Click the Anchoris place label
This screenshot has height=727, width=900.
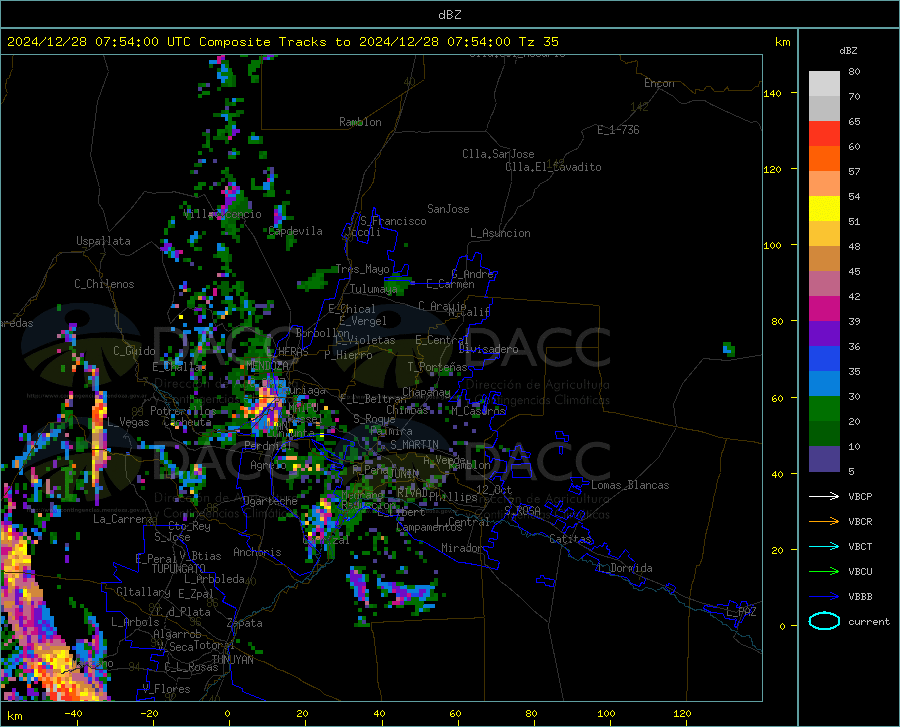coord(257,552)
